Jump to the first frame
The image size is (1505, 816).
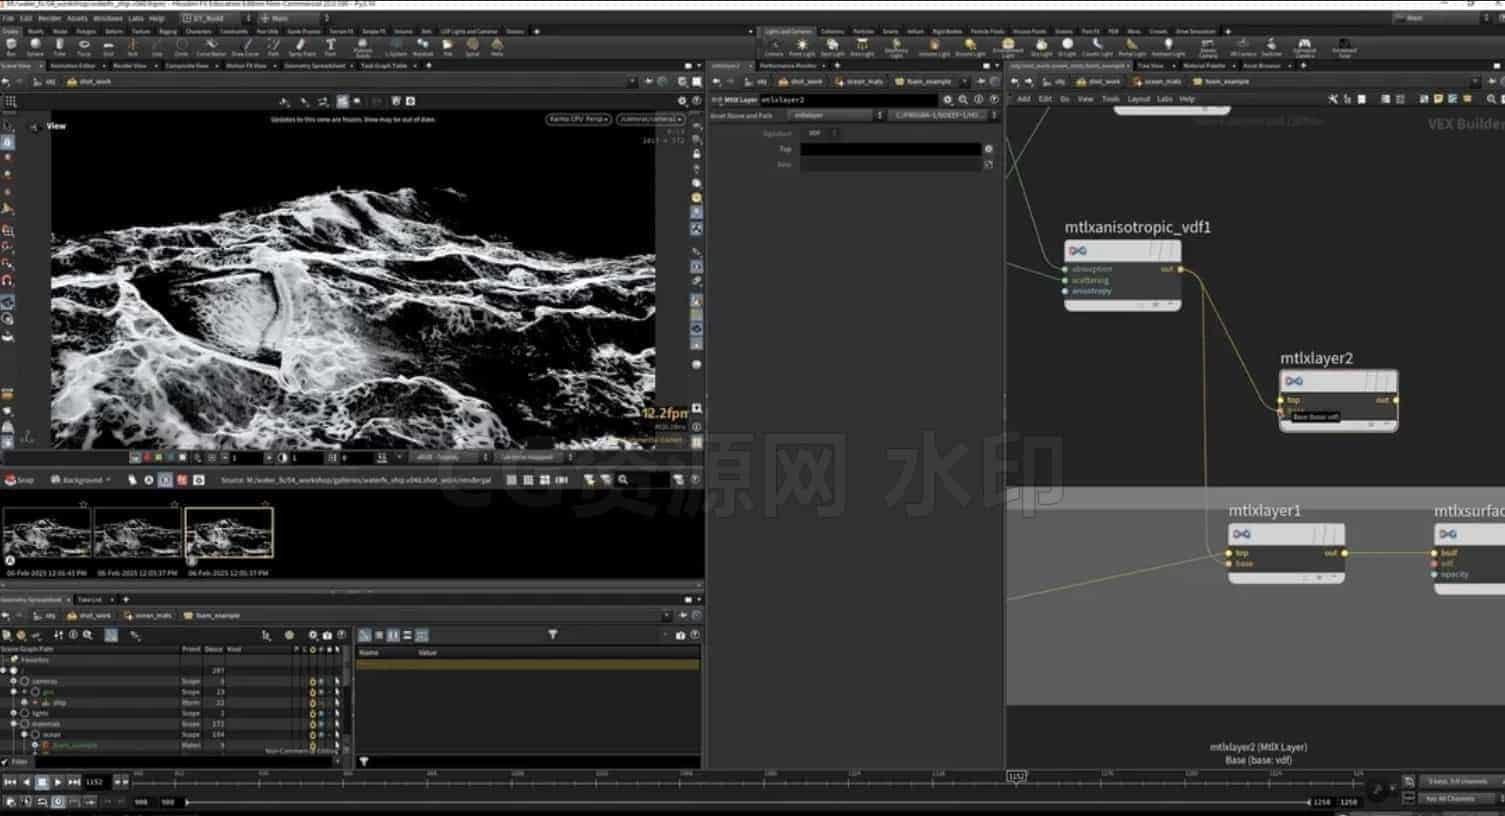pyautogui.click(x=10, y=782)
